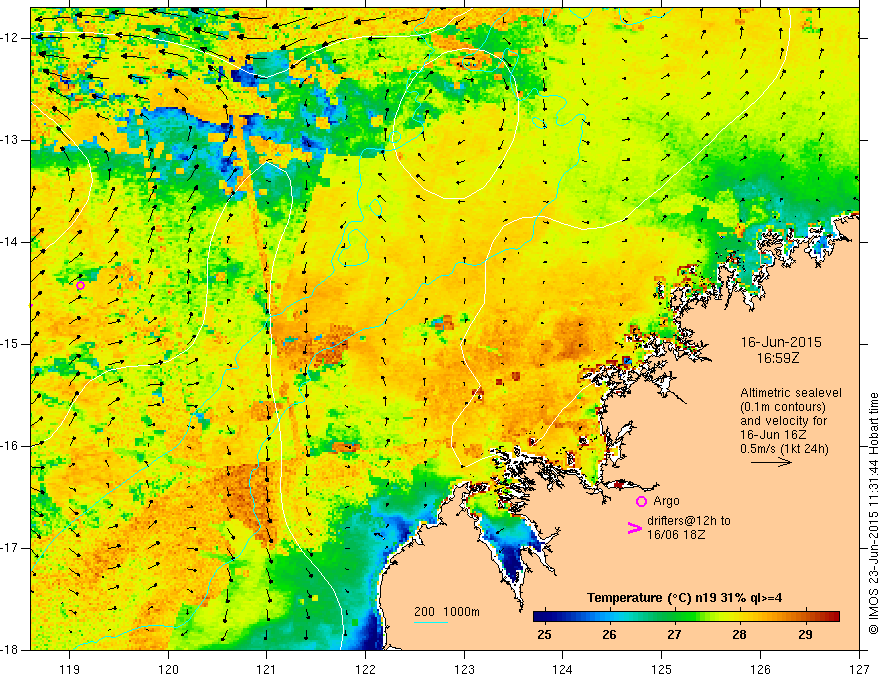The height and width of the screenshot is (680, 880).
Task: Click the magenta drifters arrowhead legend symbol
Action: tap(634, 528)
